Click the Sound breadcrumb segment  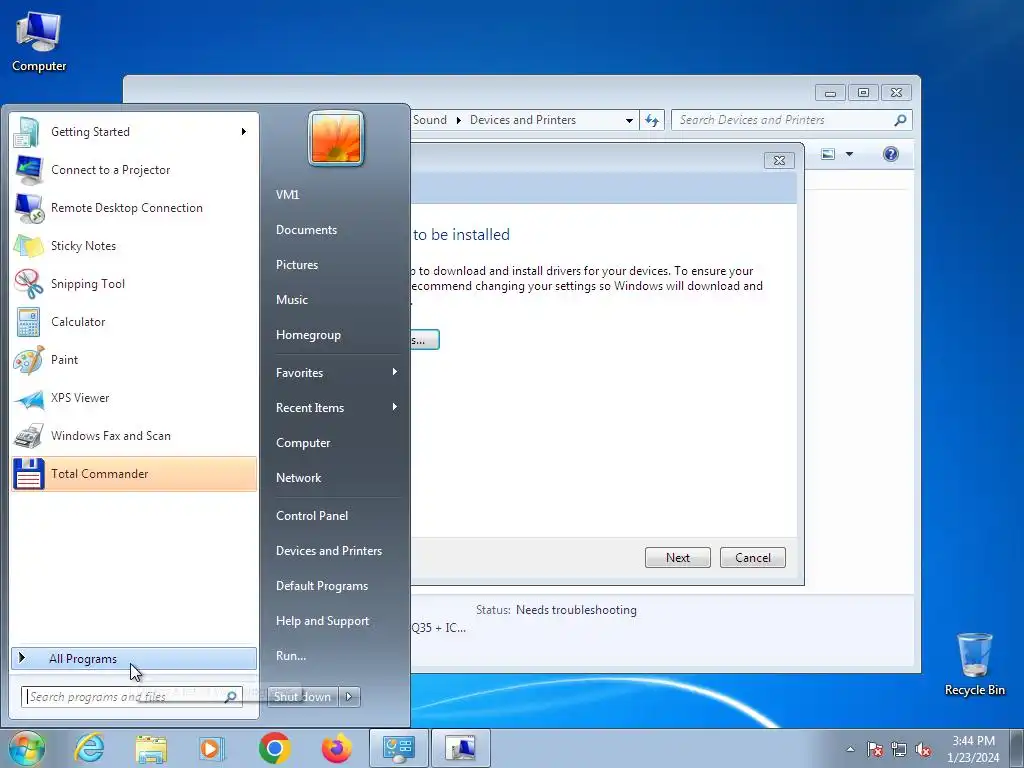(x=430, y=120)
